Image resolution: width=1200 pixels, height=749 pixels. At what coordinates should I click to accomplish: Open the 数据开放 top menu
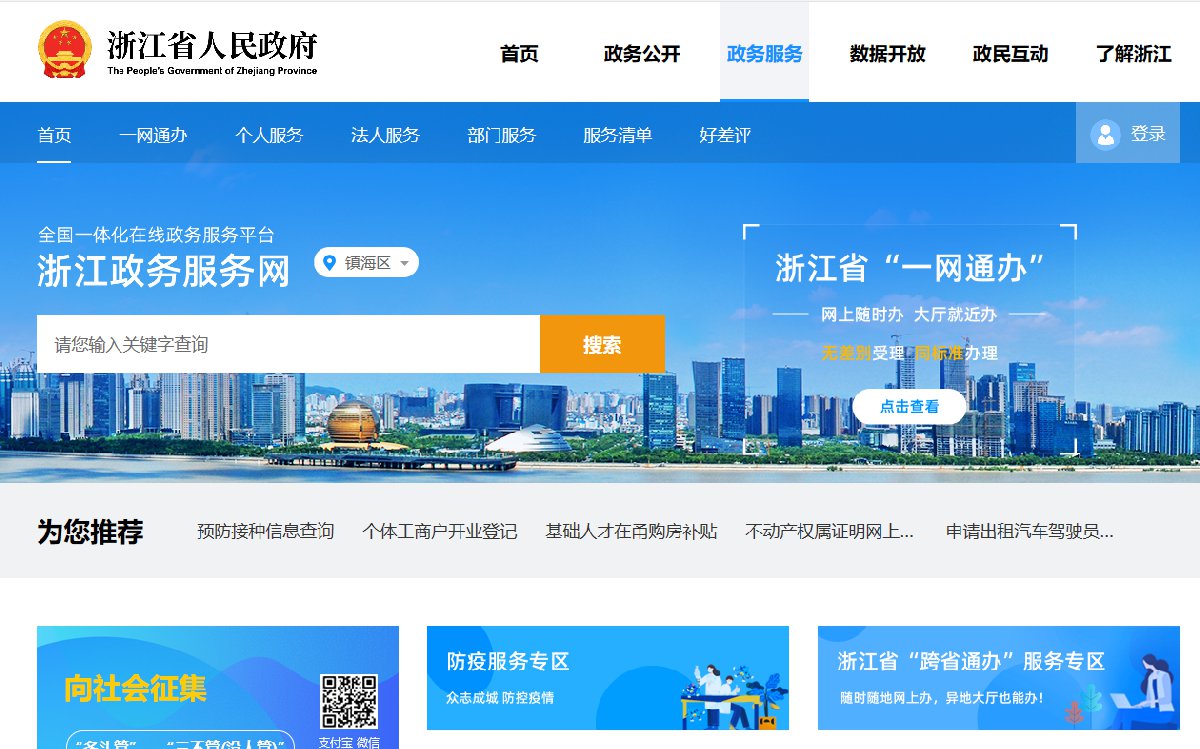pyautogui.click(x=887, y=54)
